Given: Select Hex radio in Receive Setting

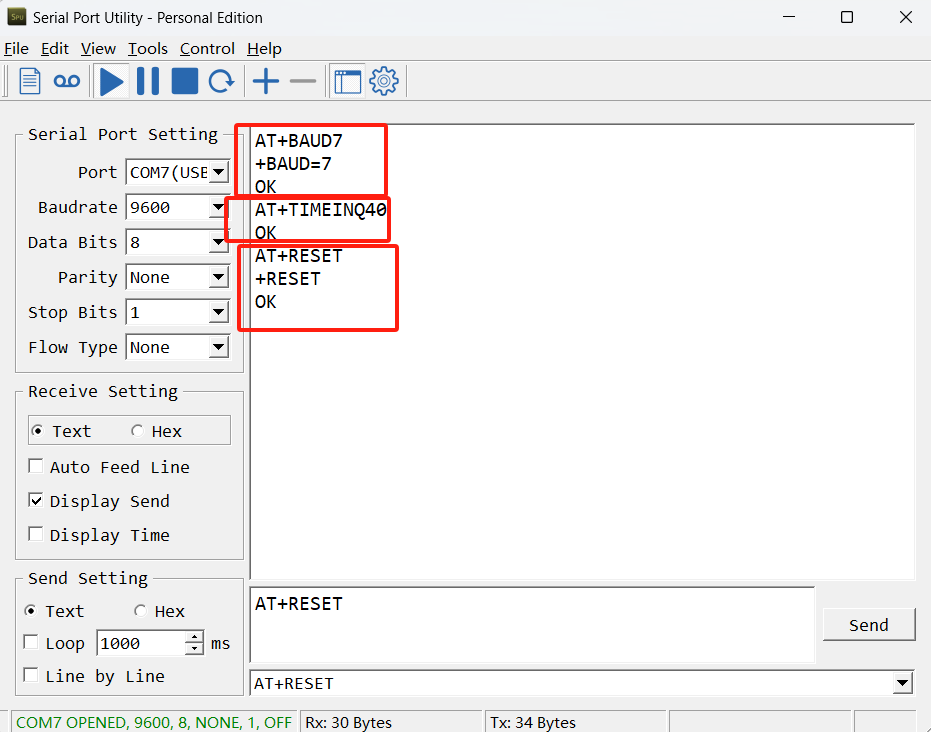Looking at the screenshot, I should (137, 431).
